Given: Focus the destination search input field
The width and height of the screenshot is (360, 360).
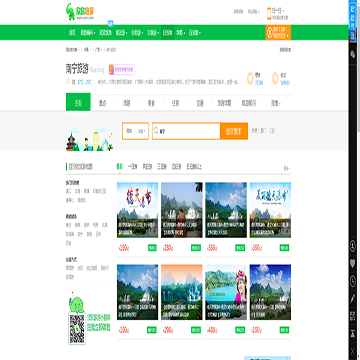Looking at the screenshot, I should pyautogui.click(x=186, y=131).
